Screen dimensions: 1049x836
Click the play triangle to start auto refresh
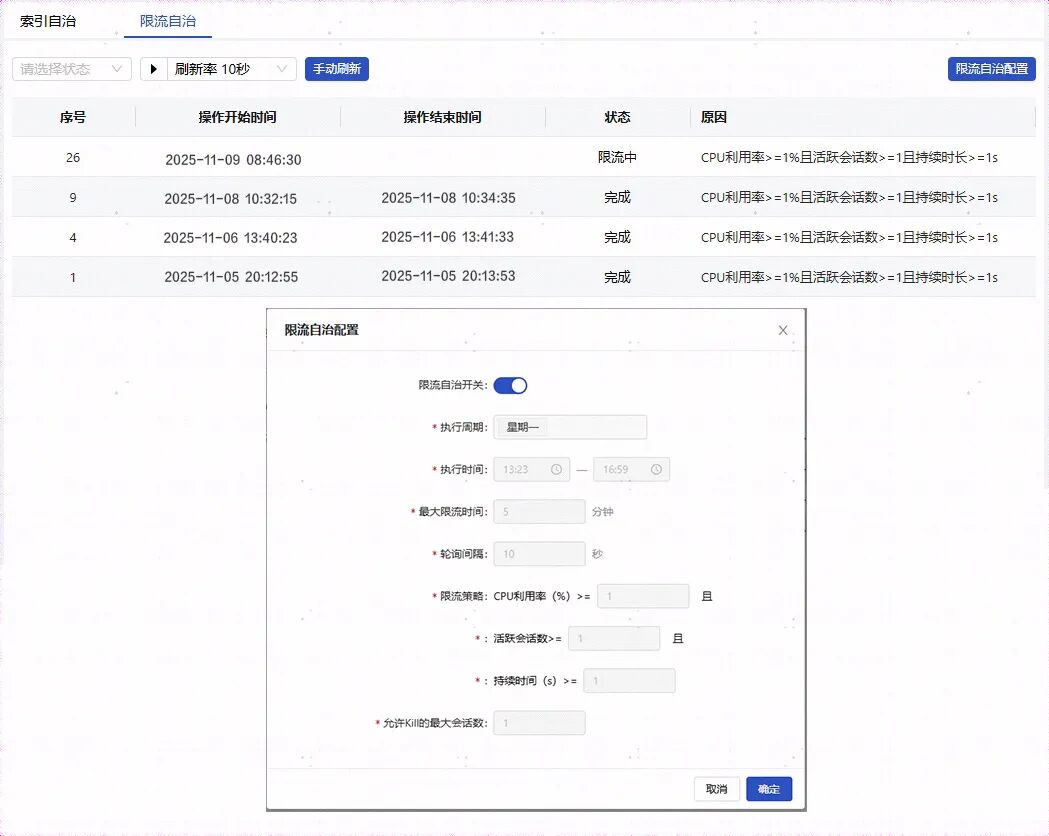(153, 69)
